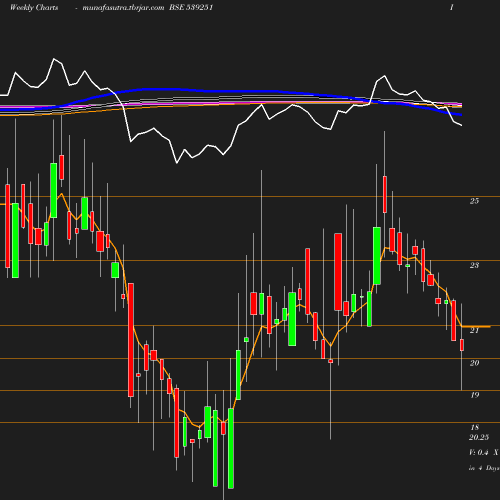500x500 pixels.
Task: Click the price axis label 20
Action: point(474,363)
